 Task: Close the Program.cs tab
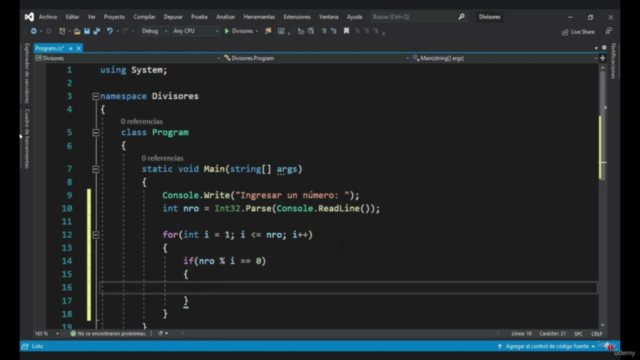click(79, 48)
